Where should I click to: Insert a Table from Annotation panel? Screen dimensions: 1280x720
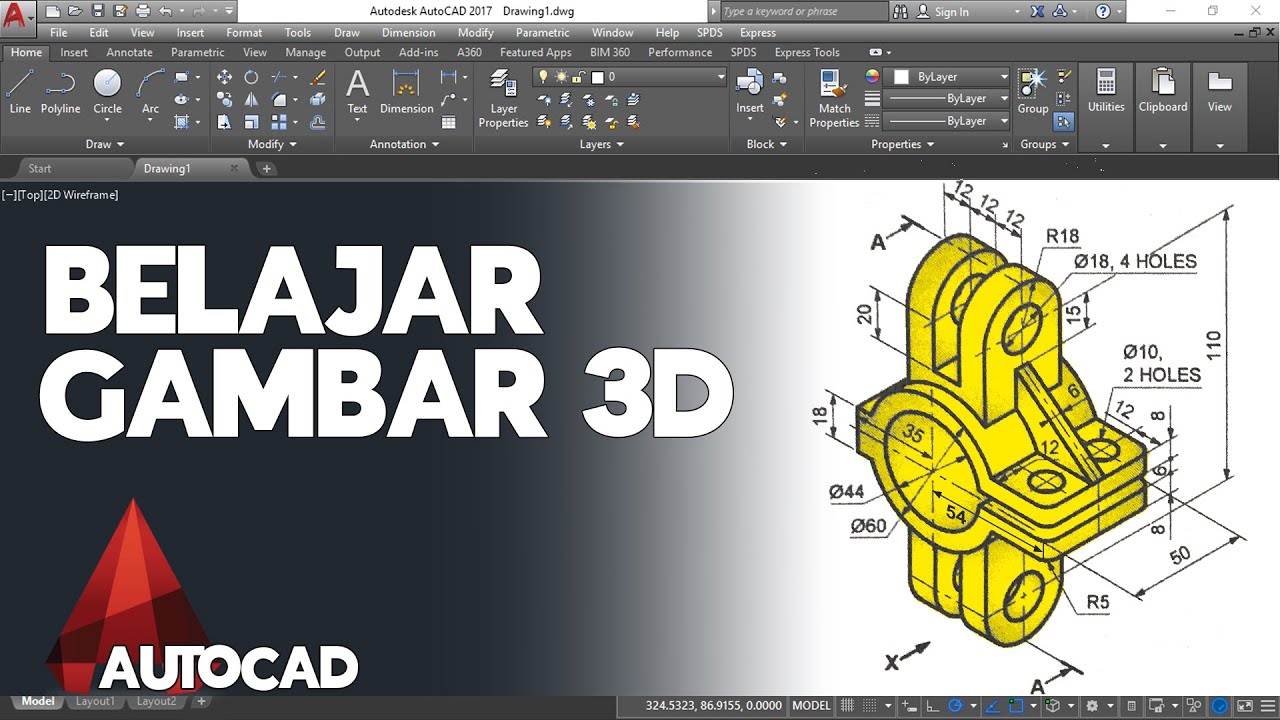[x=449, y=122]
